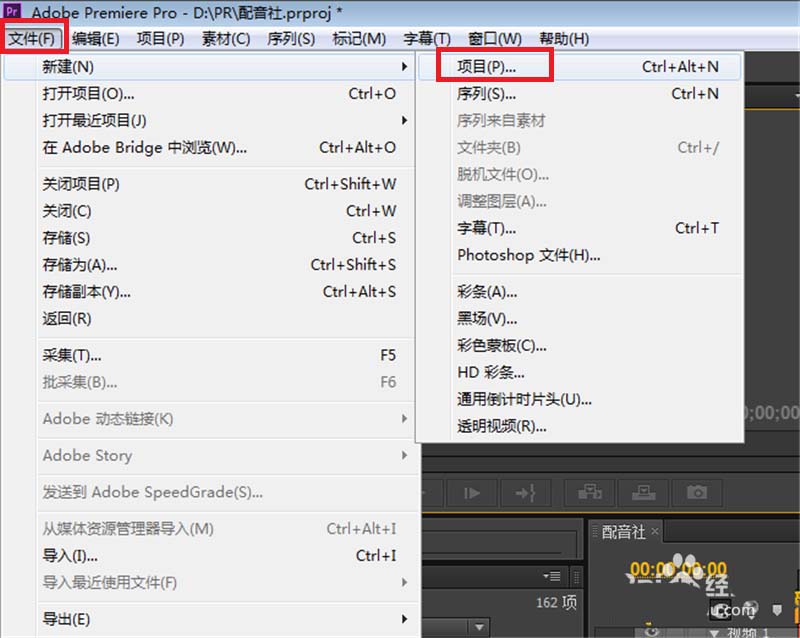Choose 导入(I)... menu item
Screen dimensions: 800x638
209,555
